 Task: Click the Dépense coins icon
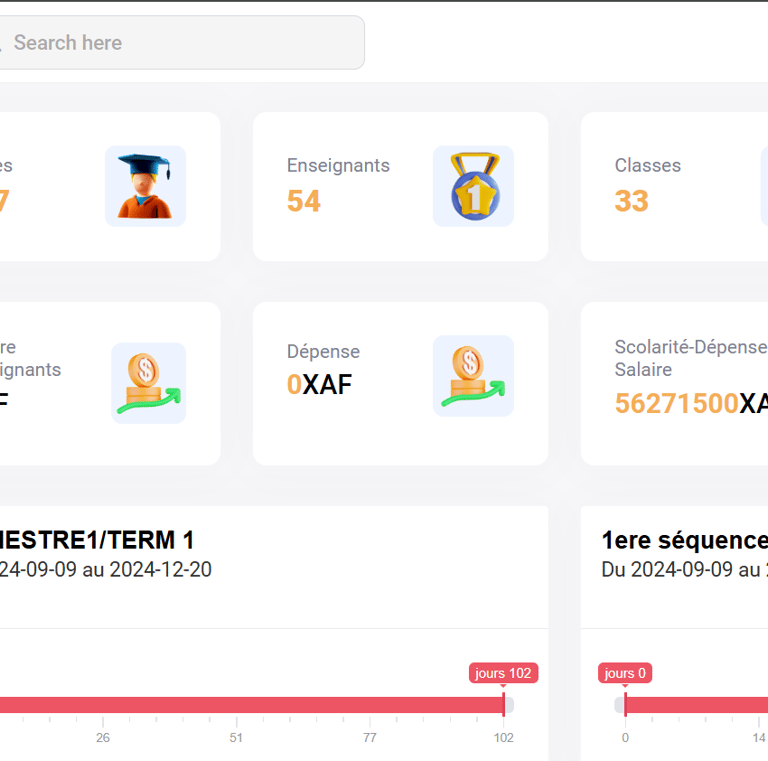pyautogui.click(x=473, y=376)
